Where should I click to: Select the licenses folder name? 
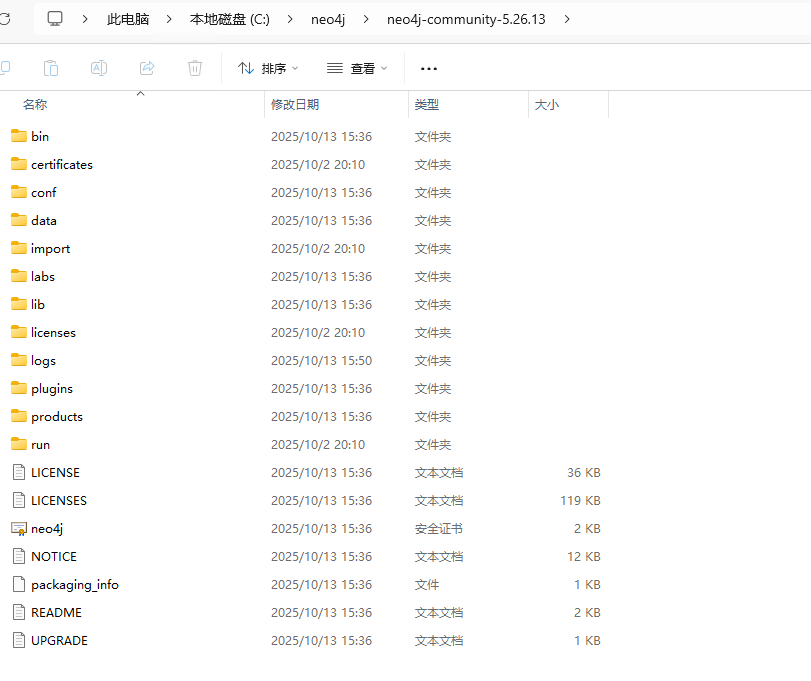(x=53, y=332)
